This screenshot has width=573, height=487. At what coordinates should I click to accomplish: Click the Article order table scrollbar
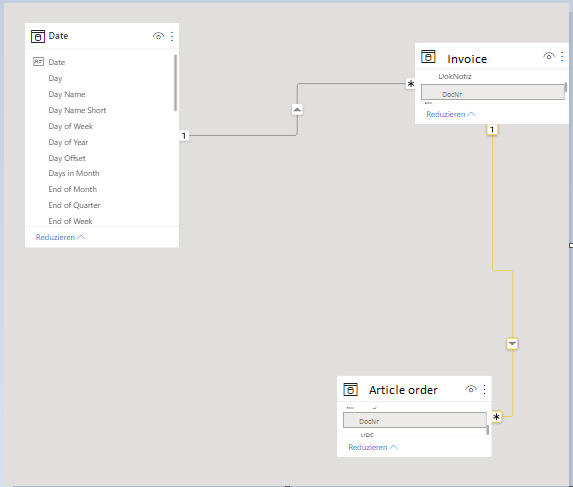click(487, 430)
